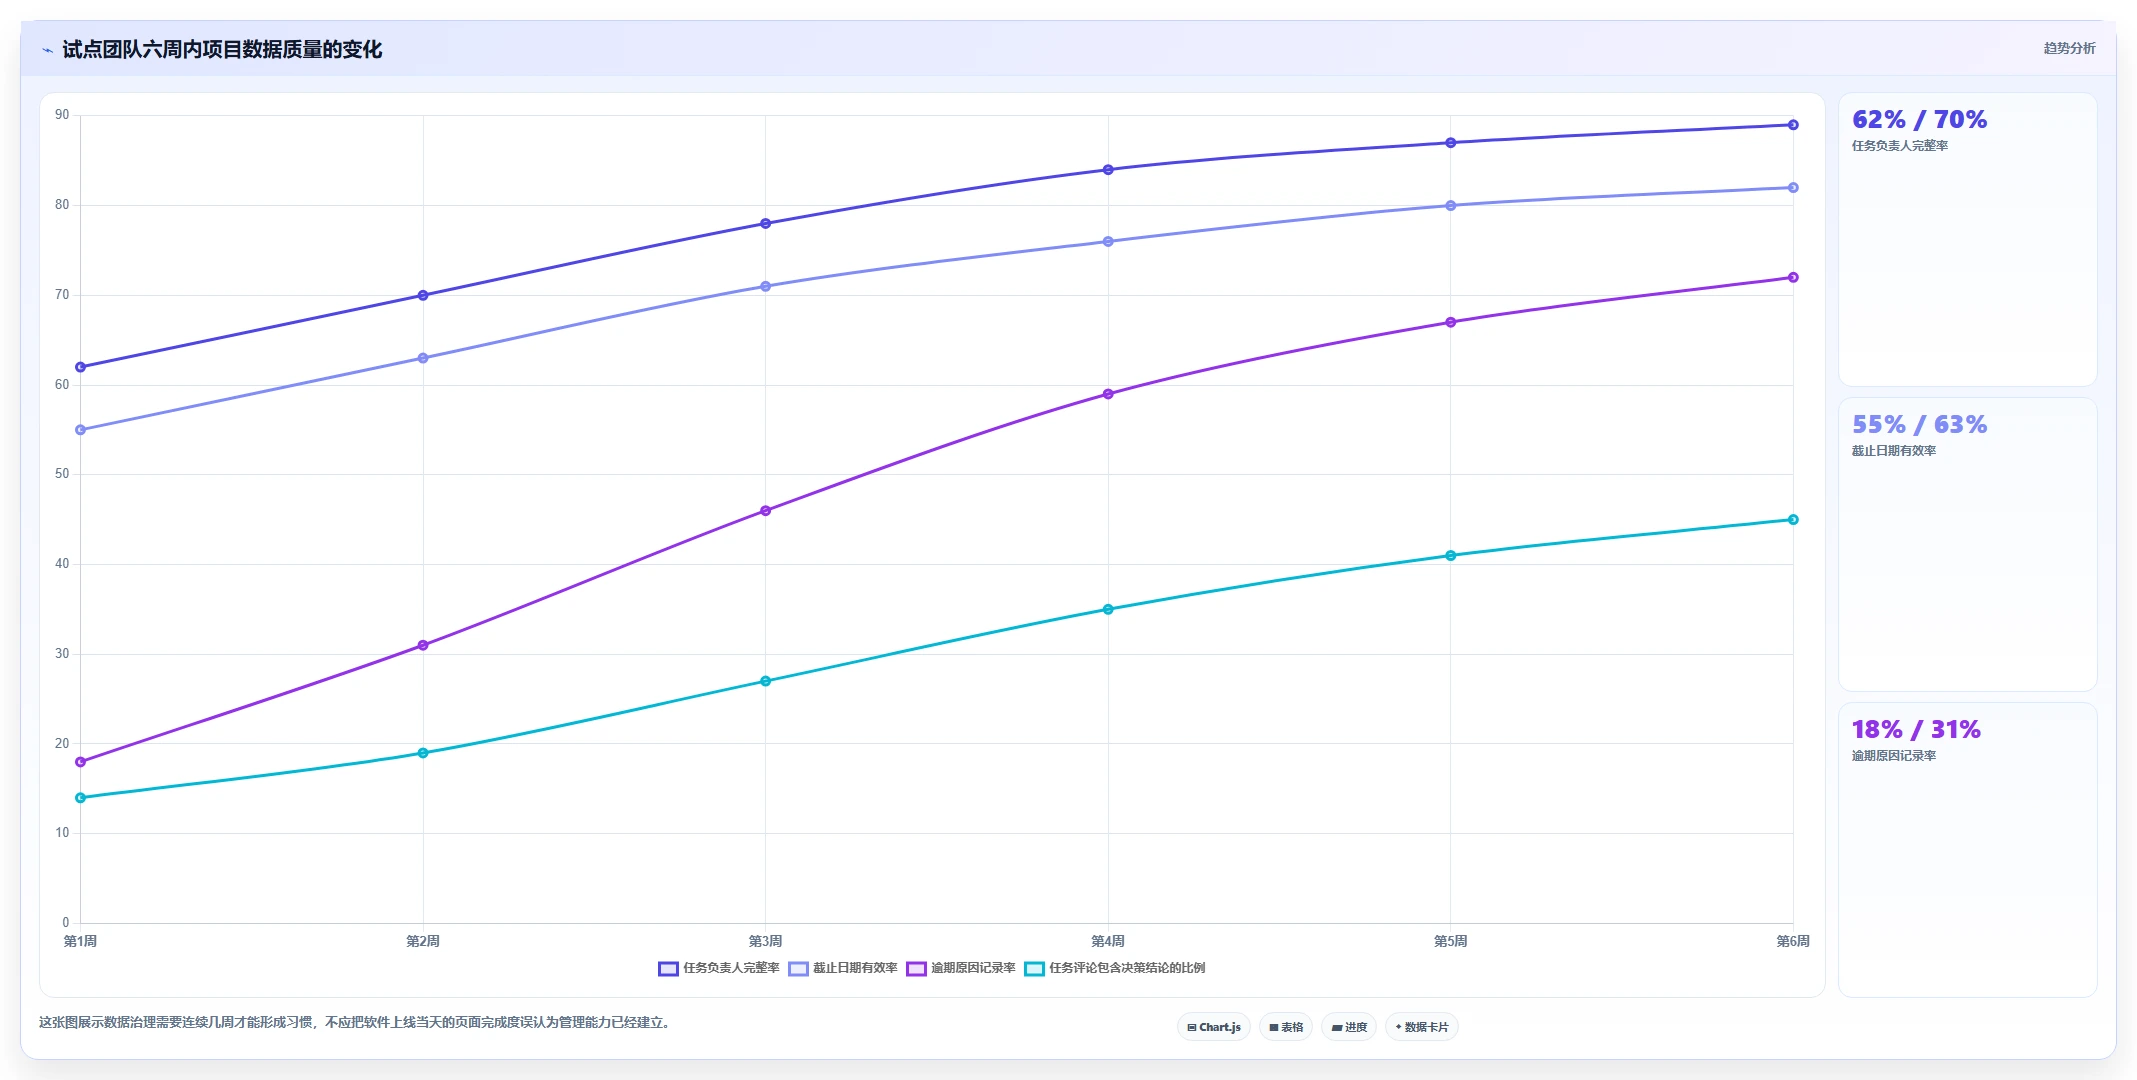Click the 截止日期有效率 data point at 第1周

coord(80,430)
